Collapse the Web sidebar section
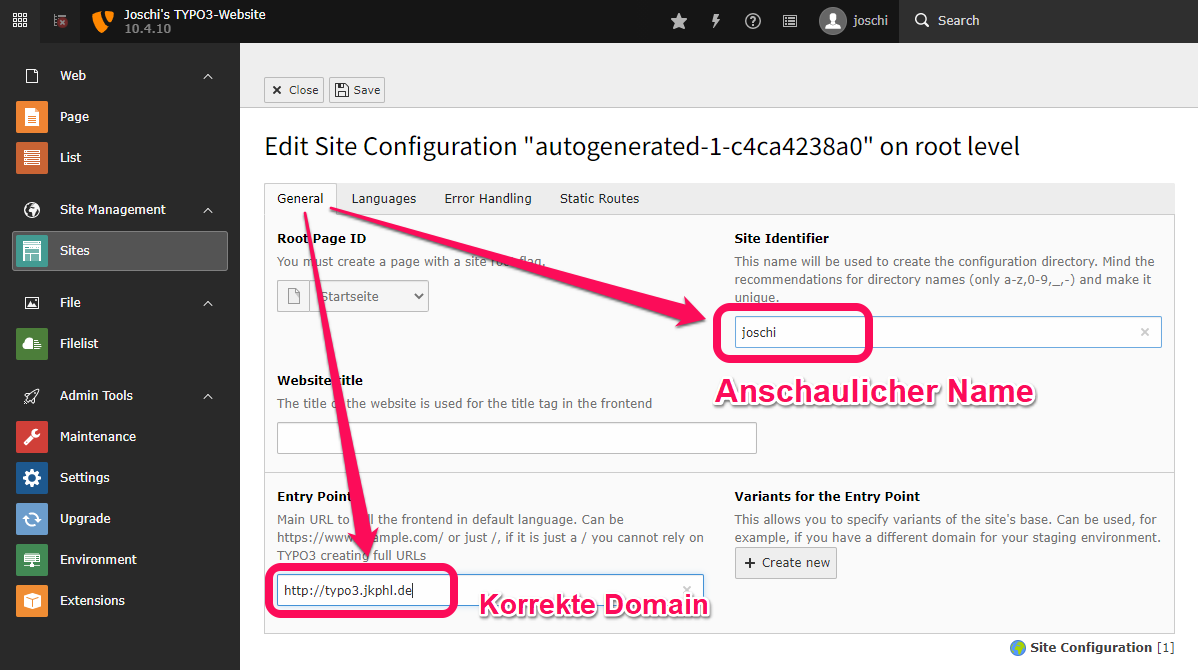 (207, 75)
